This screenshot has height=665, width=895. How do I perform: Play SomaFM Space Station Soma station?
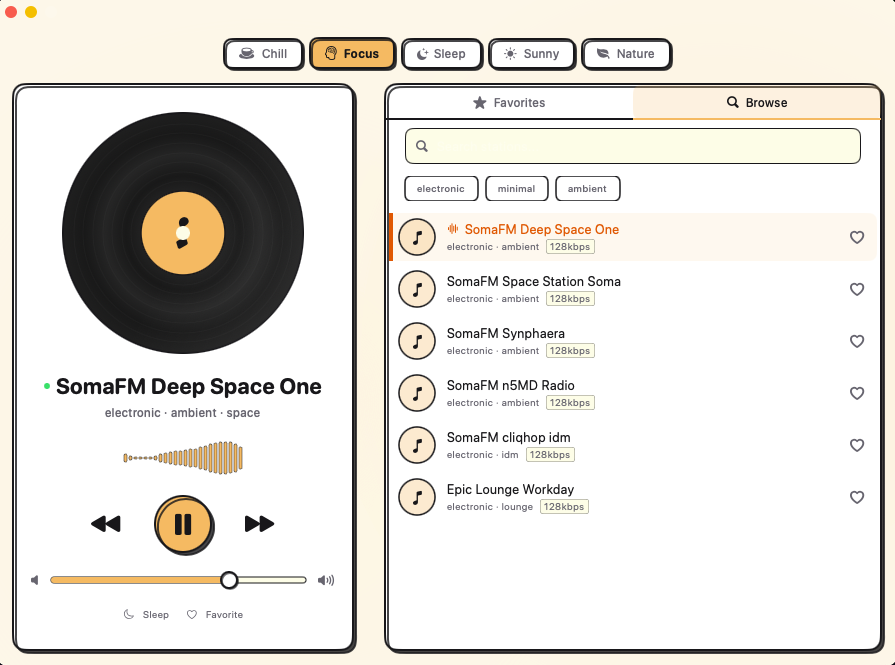(634, 289)
